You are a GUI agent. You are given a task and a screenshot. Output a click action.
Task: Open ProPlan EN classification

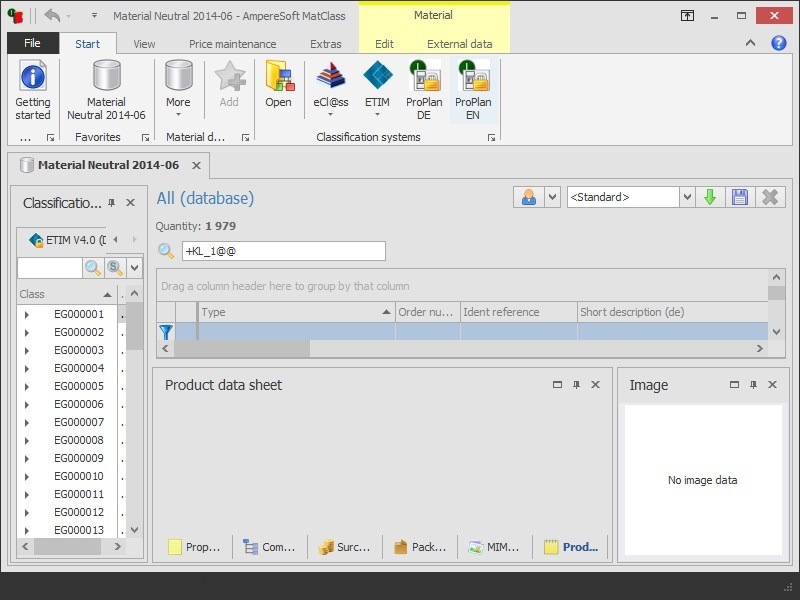(473, 90)
